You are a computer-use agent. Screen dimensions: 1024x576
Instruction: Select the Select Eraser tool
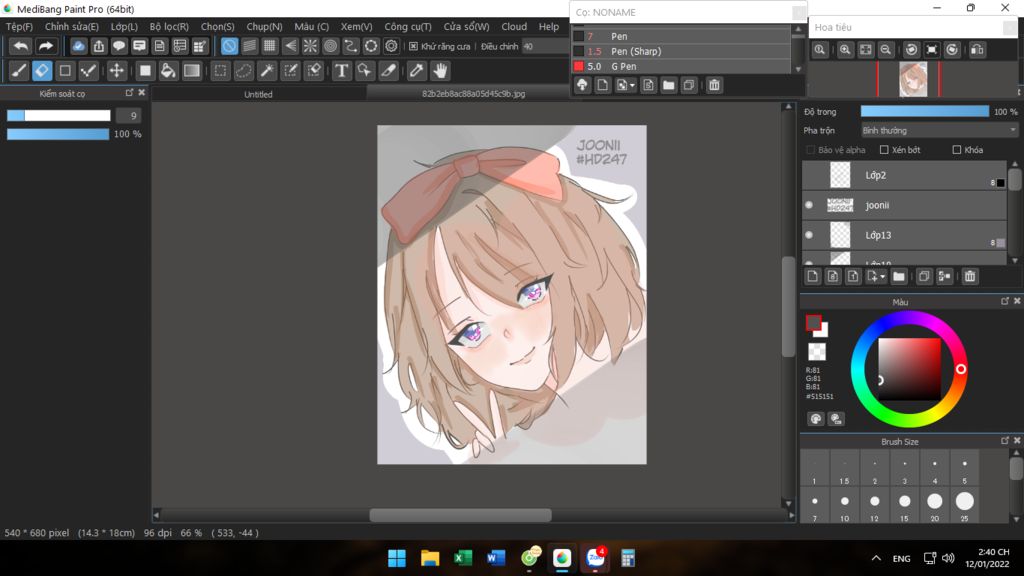[x=314, y=71]
